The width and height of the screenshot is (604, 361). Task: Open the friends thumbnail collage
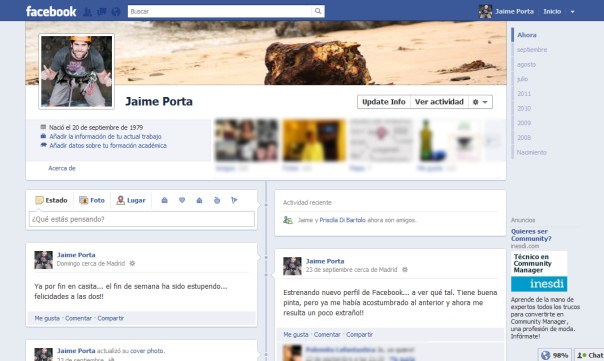point(247,140)
